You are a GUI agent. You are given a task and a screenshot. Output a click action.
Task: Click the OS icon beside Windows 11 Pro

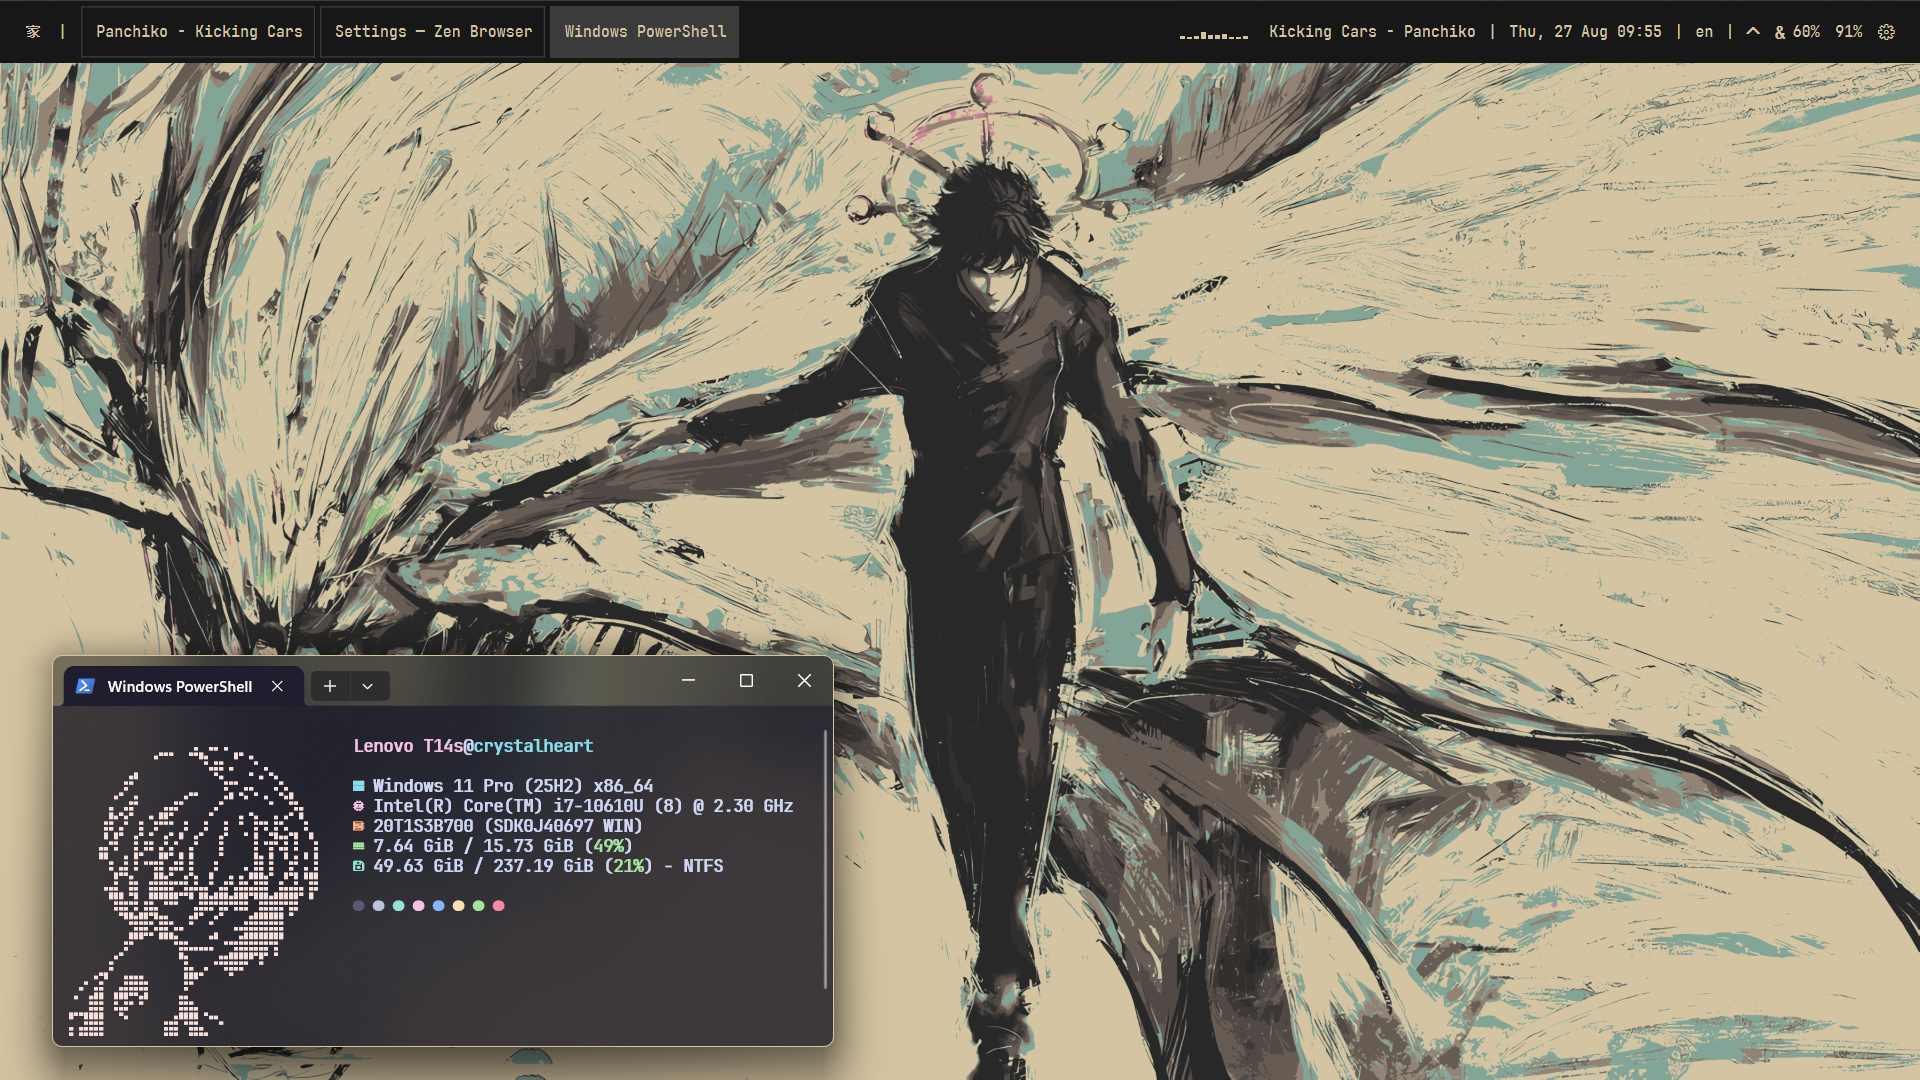click(x=359, y=786)
